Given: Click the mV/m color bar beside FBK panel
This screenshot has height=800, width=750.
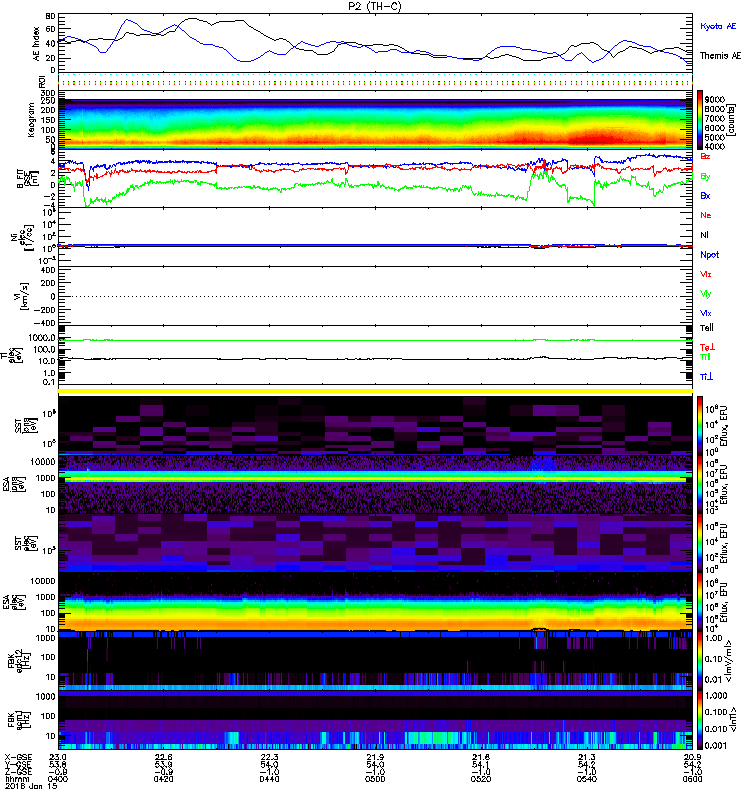Looking at the screenshot, I should point(700,660).
